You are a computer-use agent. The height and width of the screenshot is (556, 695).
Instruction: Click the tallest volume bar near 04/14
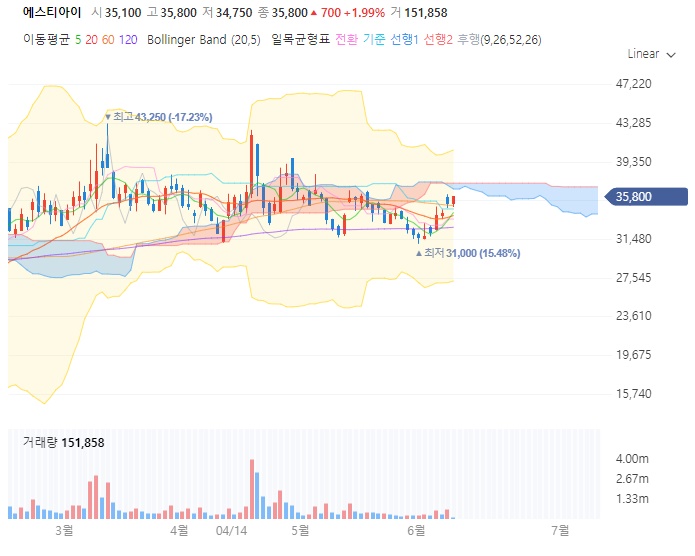tap(252, 489)
